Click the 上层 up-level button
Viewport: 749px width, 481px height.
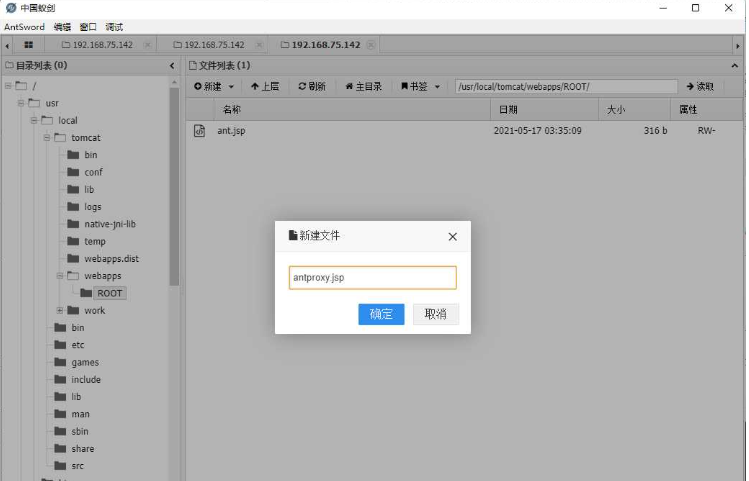[265, 86]
